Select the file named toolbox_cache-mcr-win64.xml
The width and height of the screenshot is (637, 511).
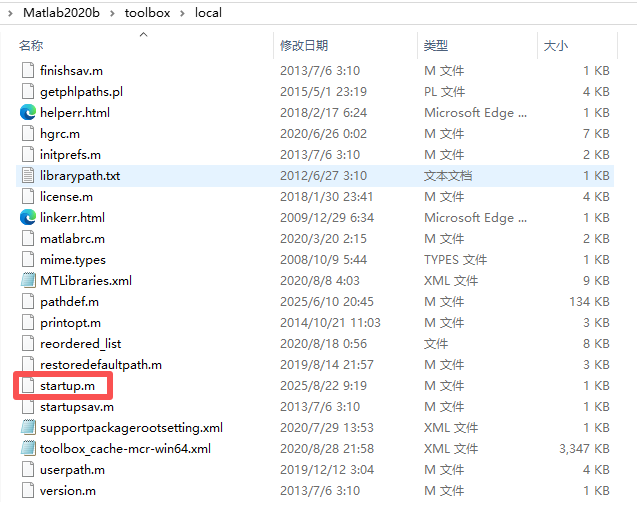coord(126,449)
